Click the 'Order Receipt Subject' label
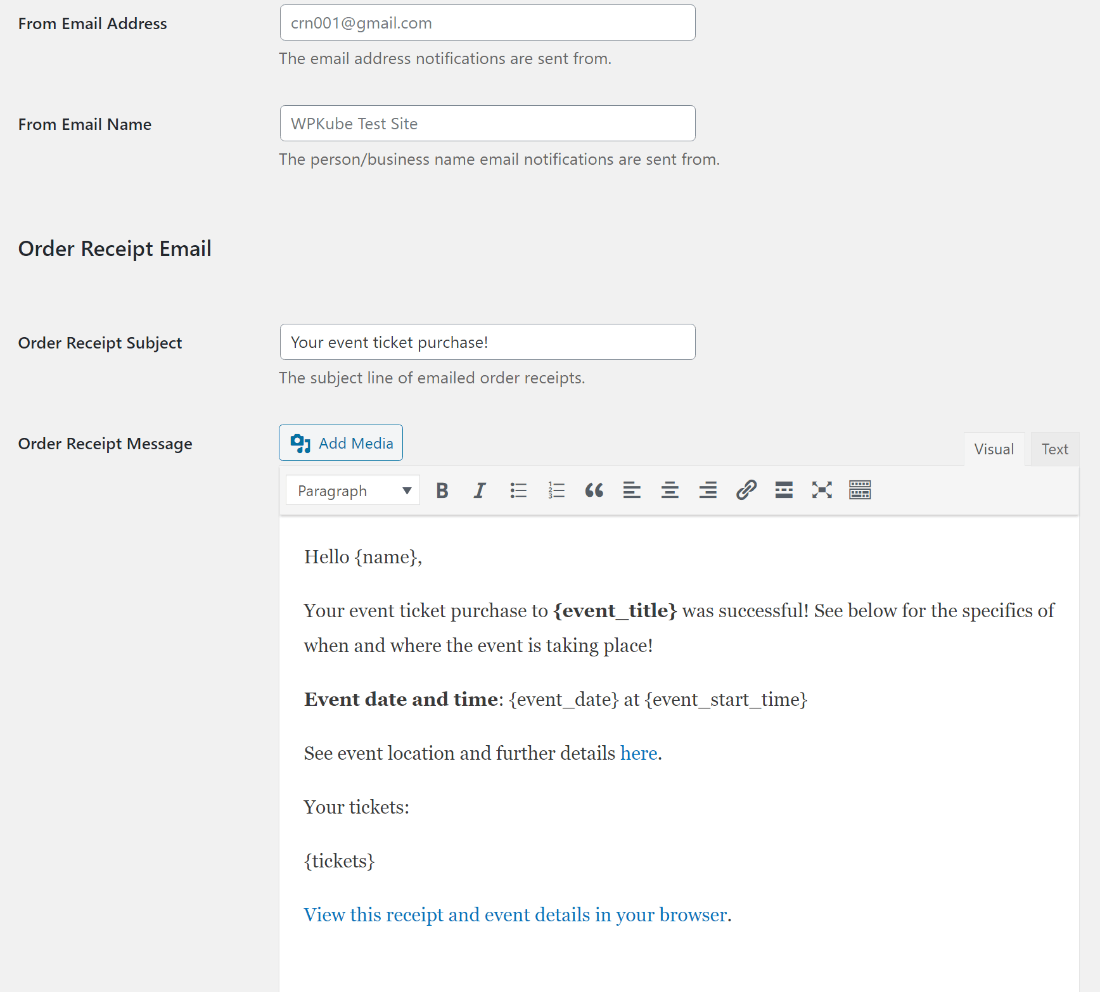This screenshot has width=1100, height=992. tap(100, 343)
